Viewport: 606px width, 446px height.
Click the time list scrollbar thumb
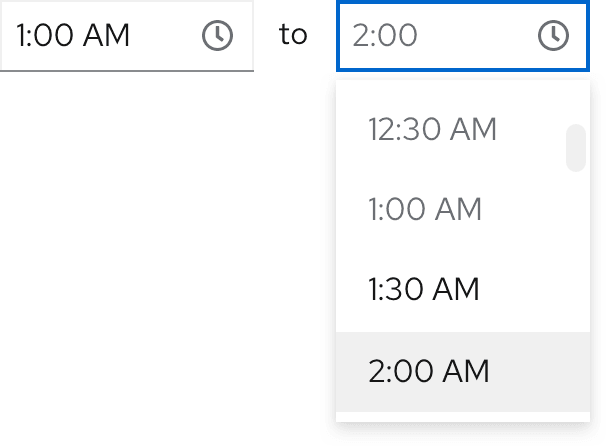point(576,148)
